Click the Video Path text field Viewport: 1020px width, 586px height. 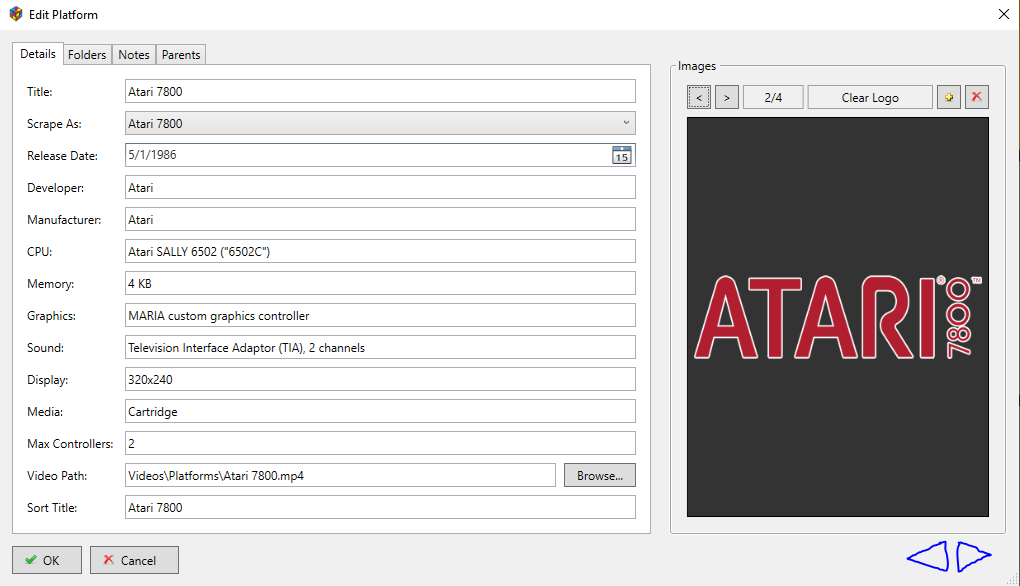(x=340, y=475)
